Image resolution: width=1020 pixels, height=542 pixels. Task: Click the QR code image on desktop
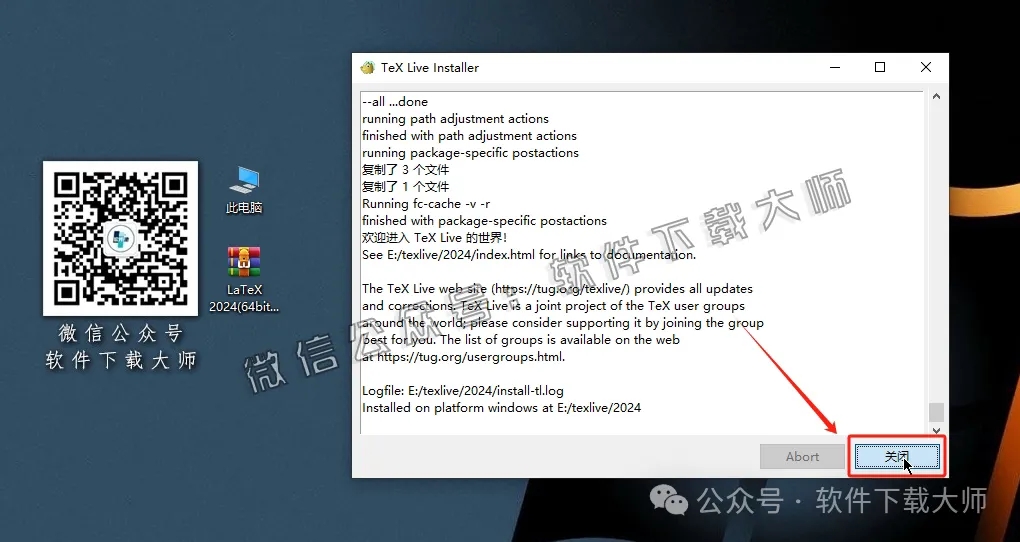[x=120, y=238]
